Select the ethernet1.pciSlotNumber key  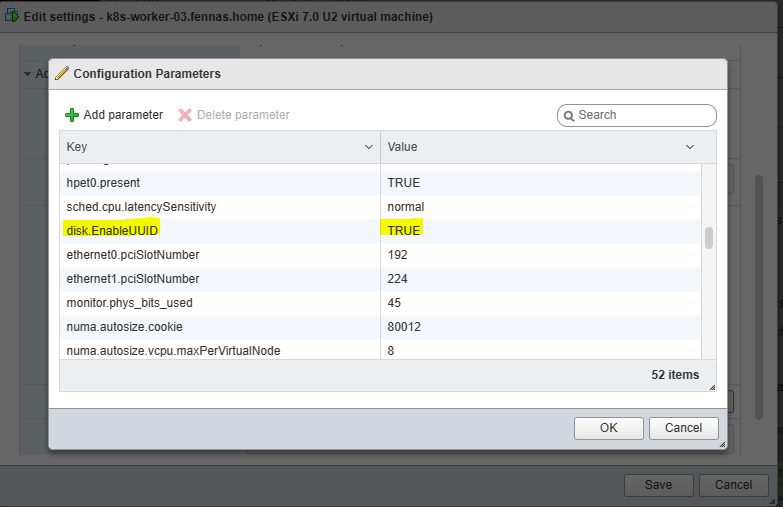pyautogui.click(x=133, y=279)
